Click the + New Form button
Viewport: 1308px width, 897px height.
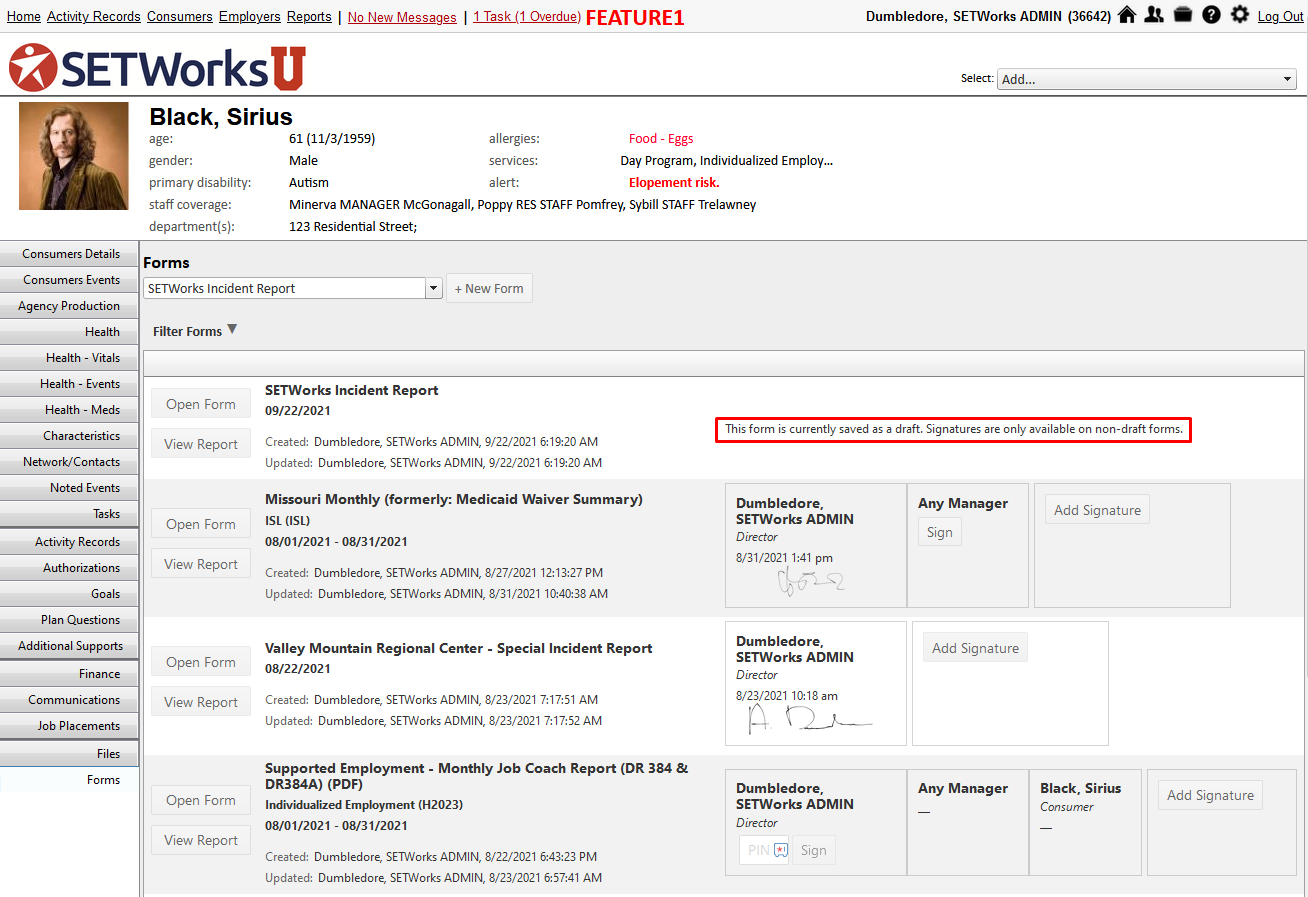tap(489, 288)
